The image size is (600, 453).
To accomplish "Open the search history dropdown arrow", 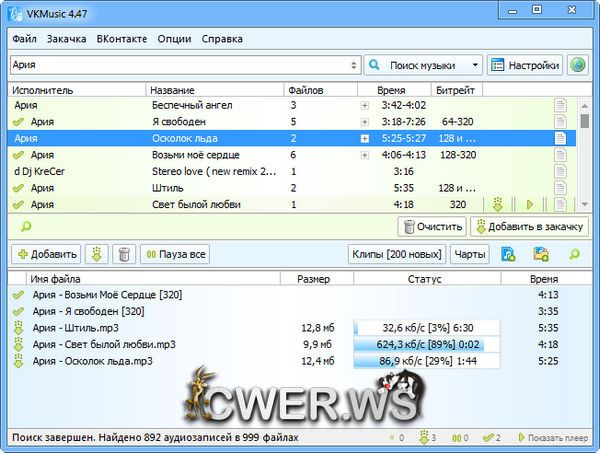I will click(354, 65).
